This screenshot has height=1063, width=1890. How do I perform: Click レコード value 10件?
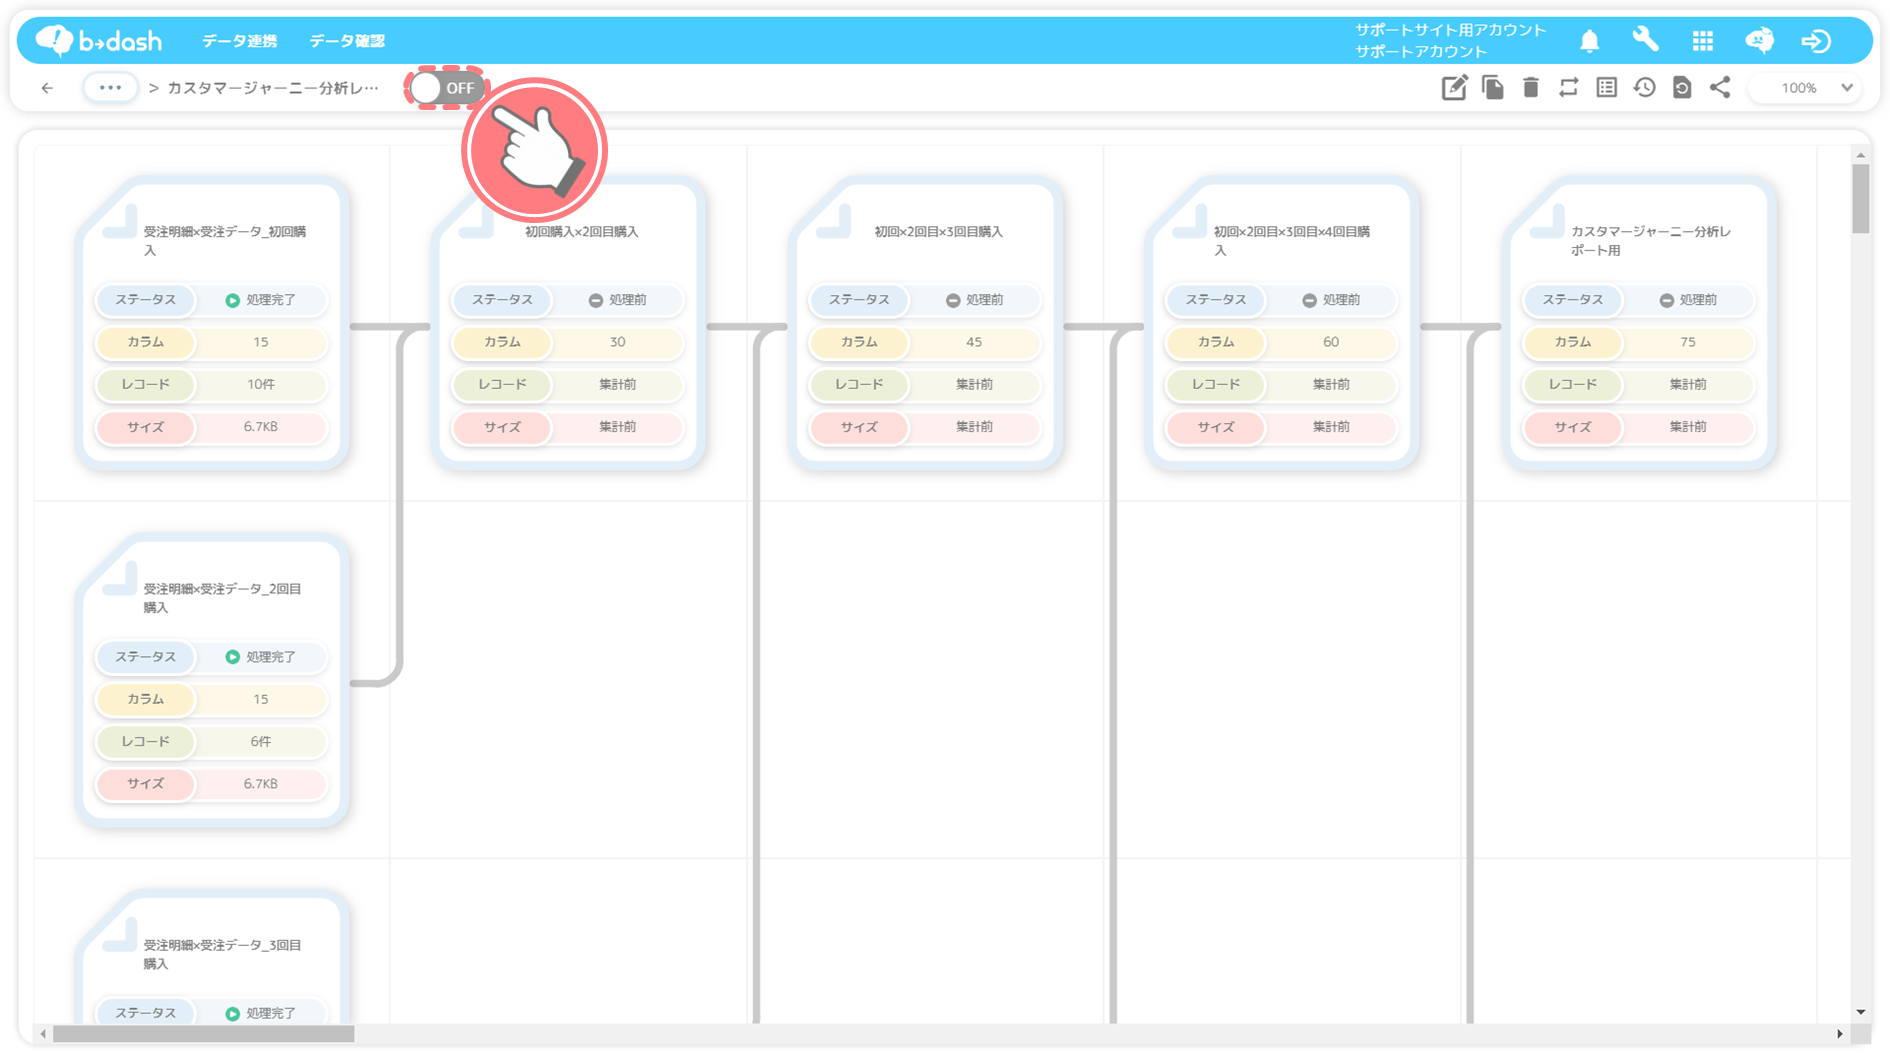click(261, 384)
